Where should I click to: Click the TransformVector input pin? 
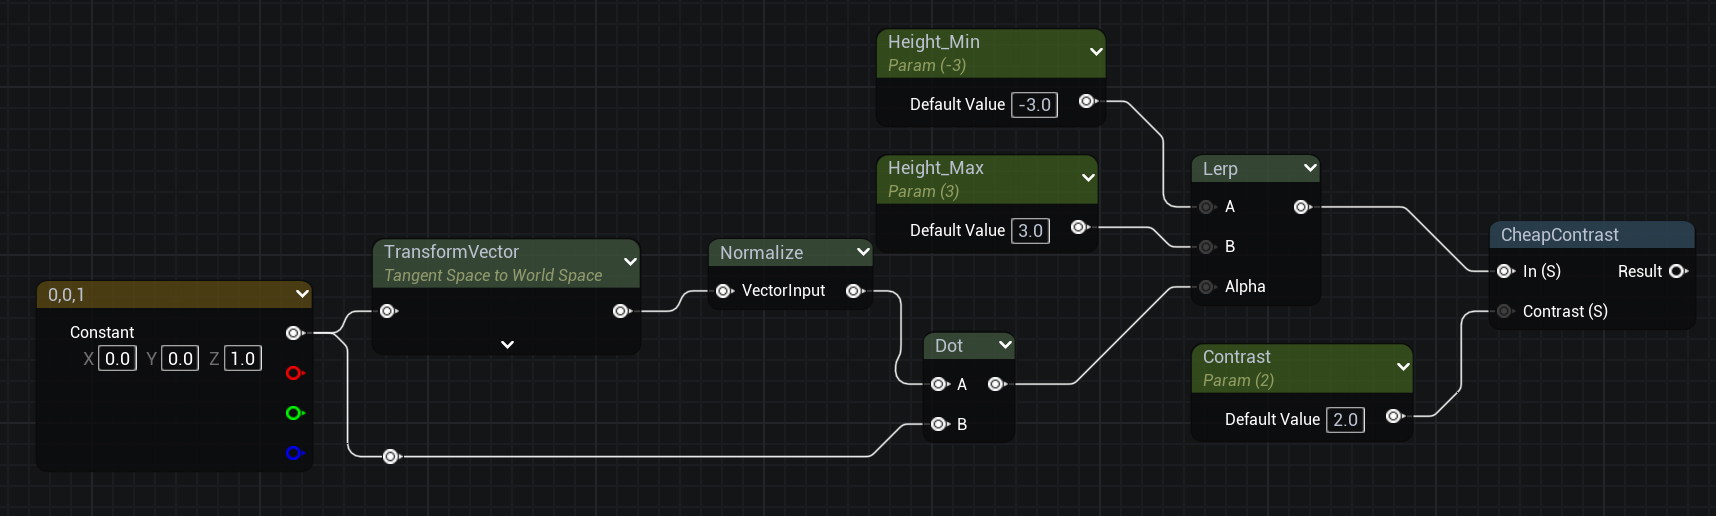click(x=388, y=311)
